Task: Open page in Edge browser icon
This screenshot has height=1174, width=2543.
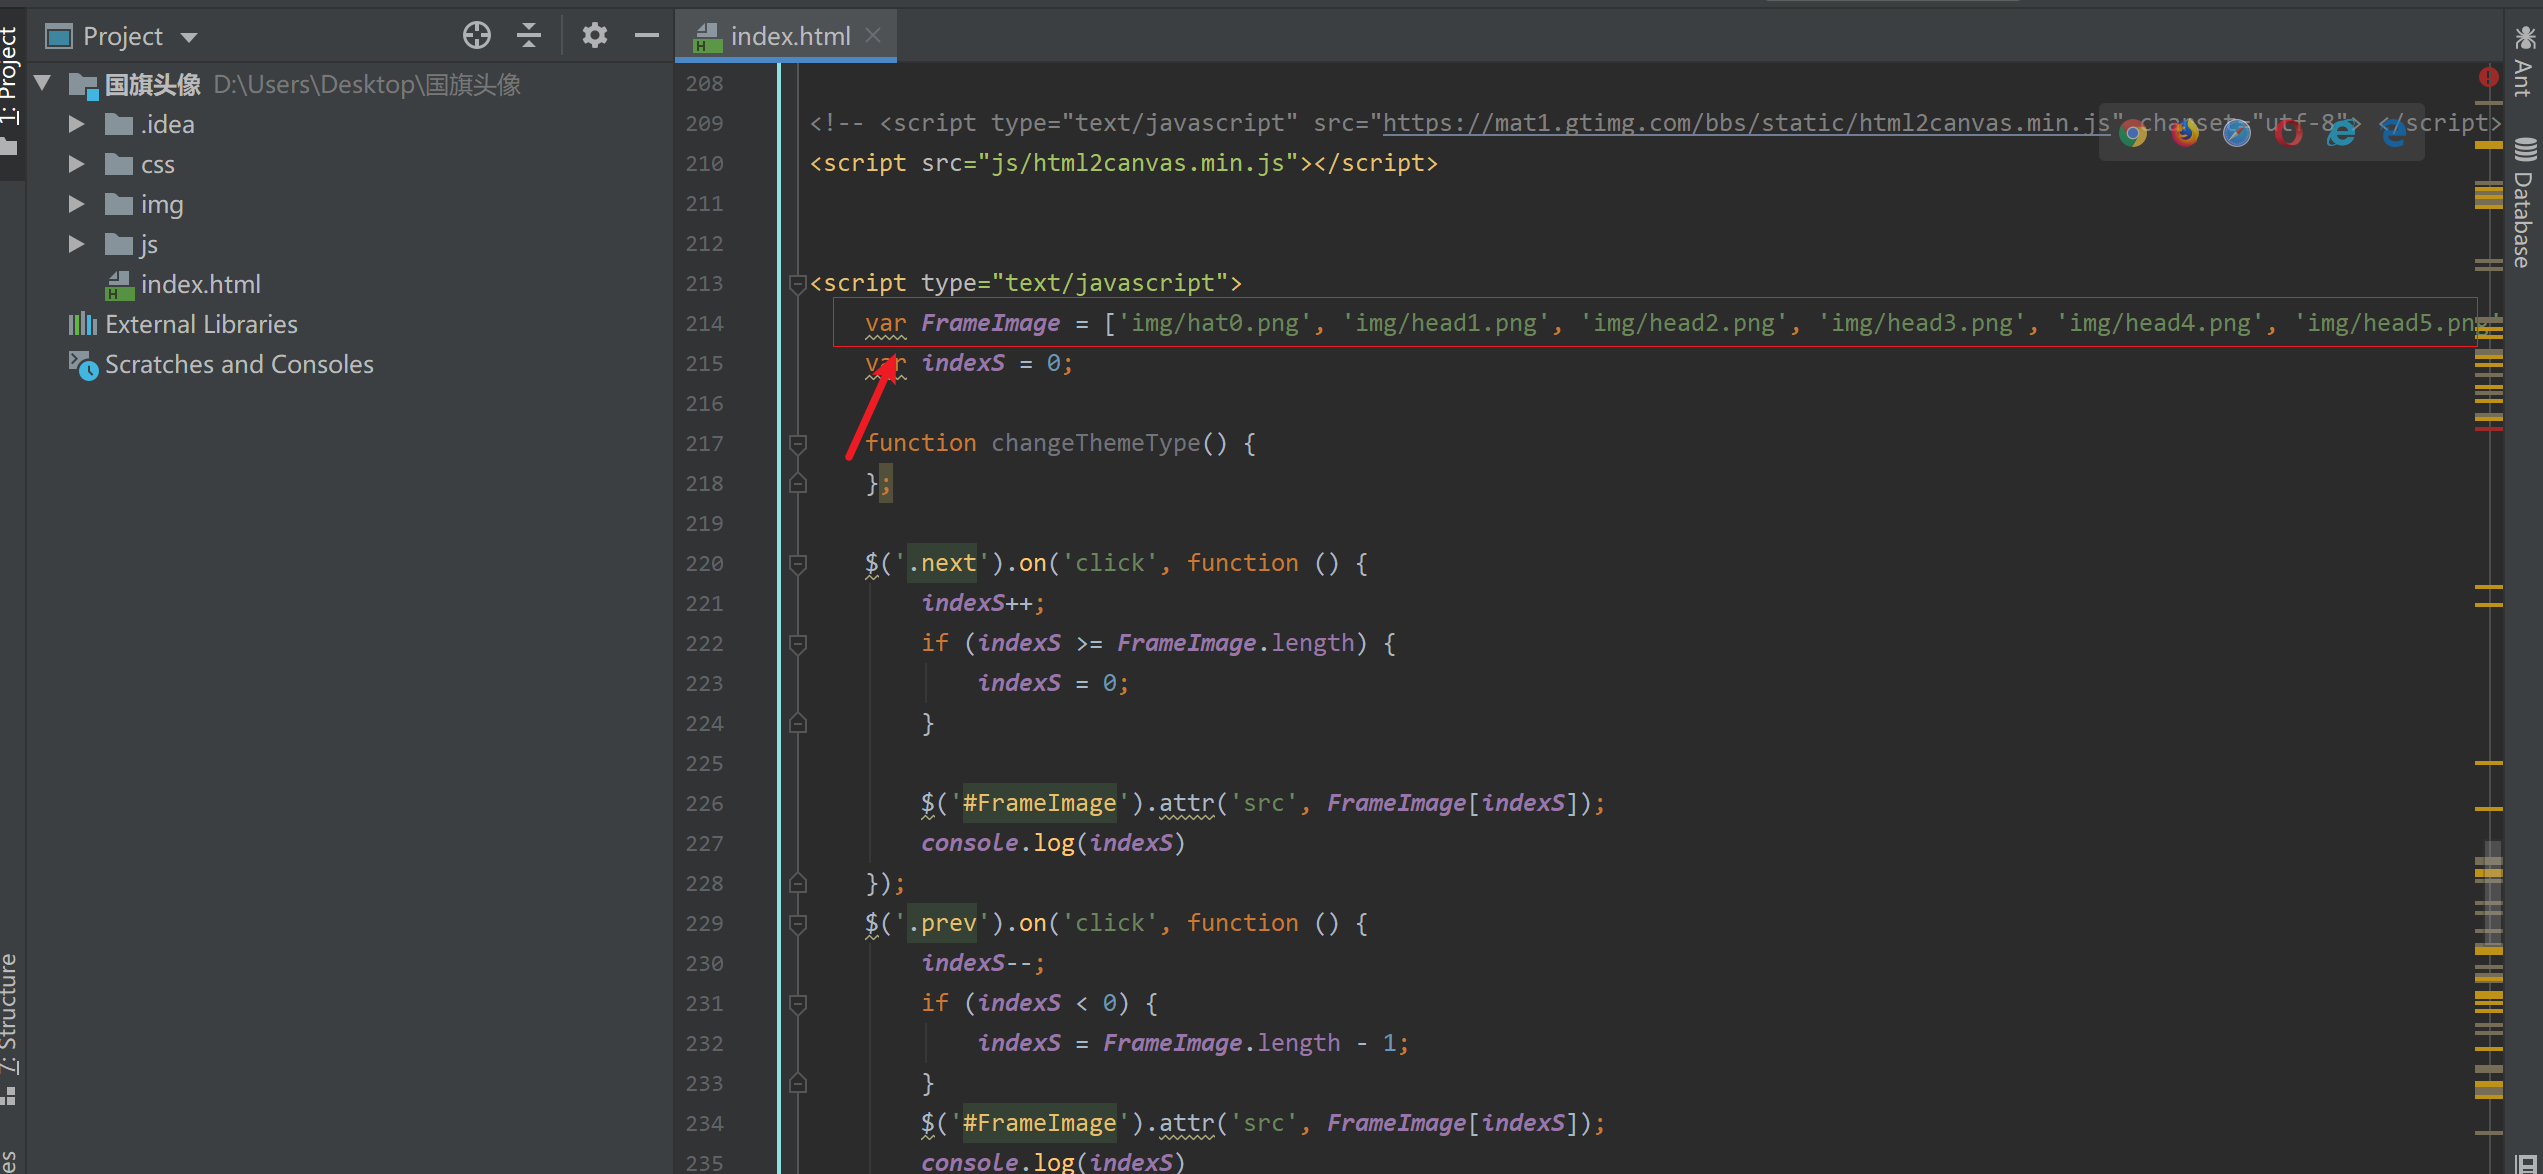Action: tap(2393, 132)
